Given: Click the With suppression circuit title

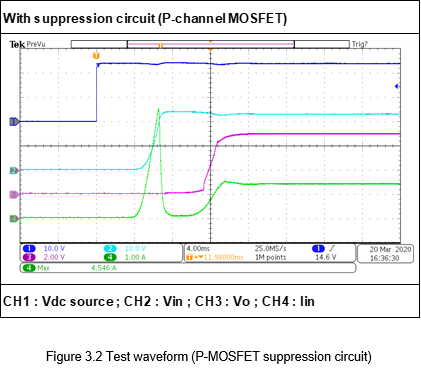Looking at the screenshot, I should (x=145, y=18).
